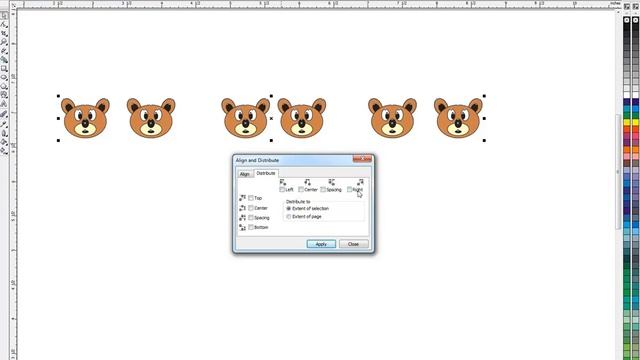Check the Right distribute checkbox
This screenshot has height=360, width=640.
pyautogui.click(x=349, y=189)
